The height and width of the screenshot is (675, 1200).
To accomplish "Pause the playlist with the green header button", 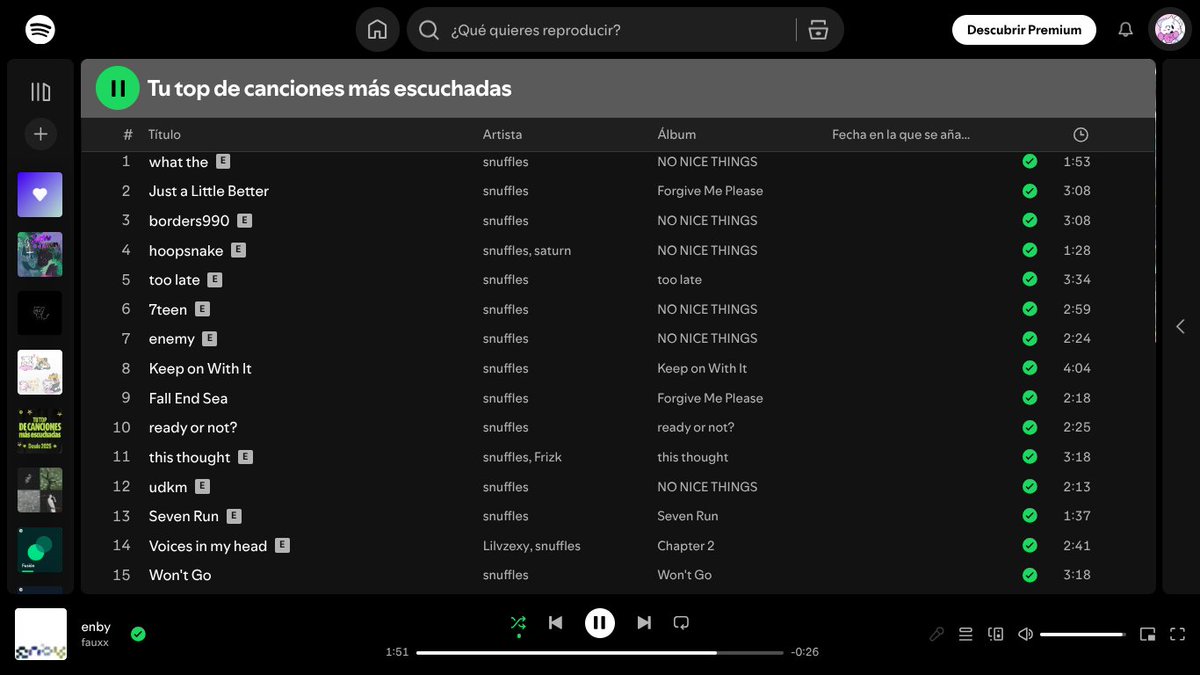I will [118, 88].
